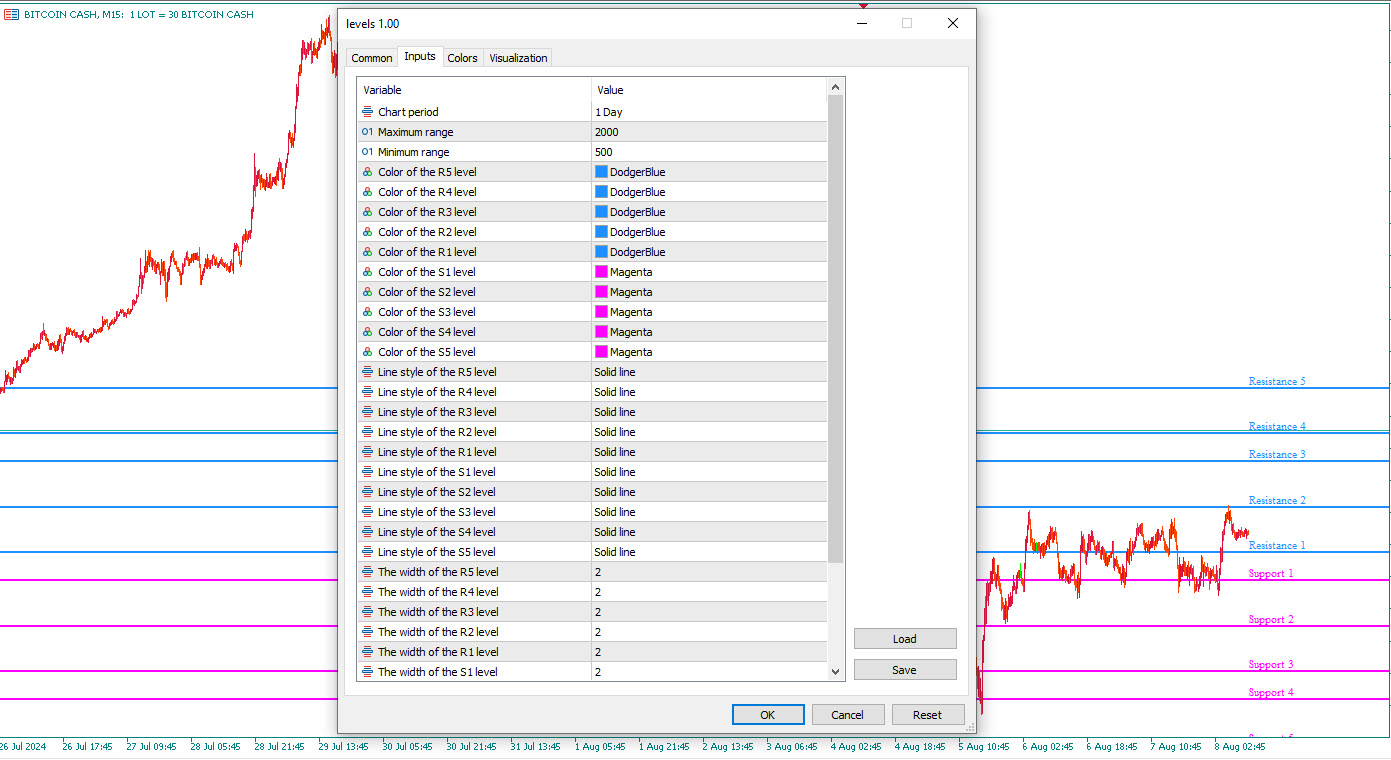Click the Maximum range integer icon
Viewport: 1391px width, 760px height.
[x=367, y=132]
